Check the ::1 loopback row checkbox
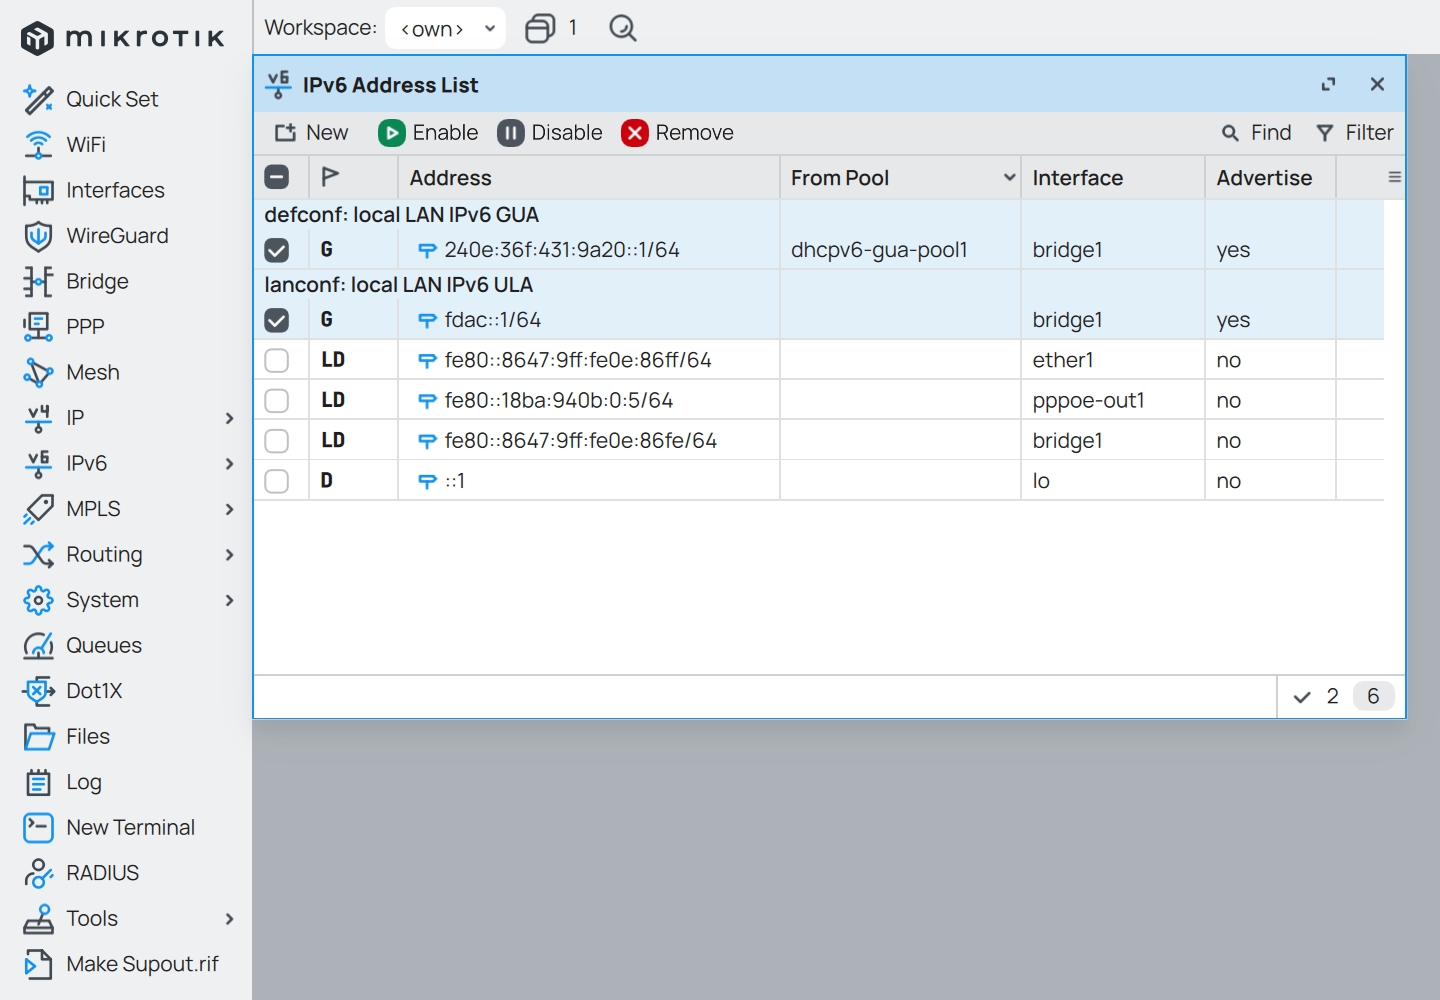The width and height of the screenshot is (1440, 1000). pos(277,481)
